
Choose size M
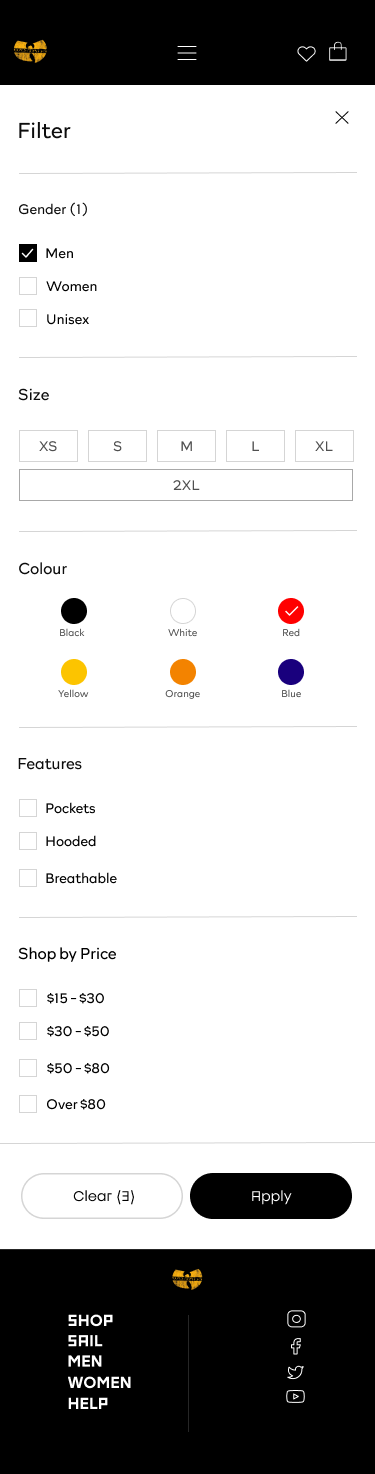(186, 446)
